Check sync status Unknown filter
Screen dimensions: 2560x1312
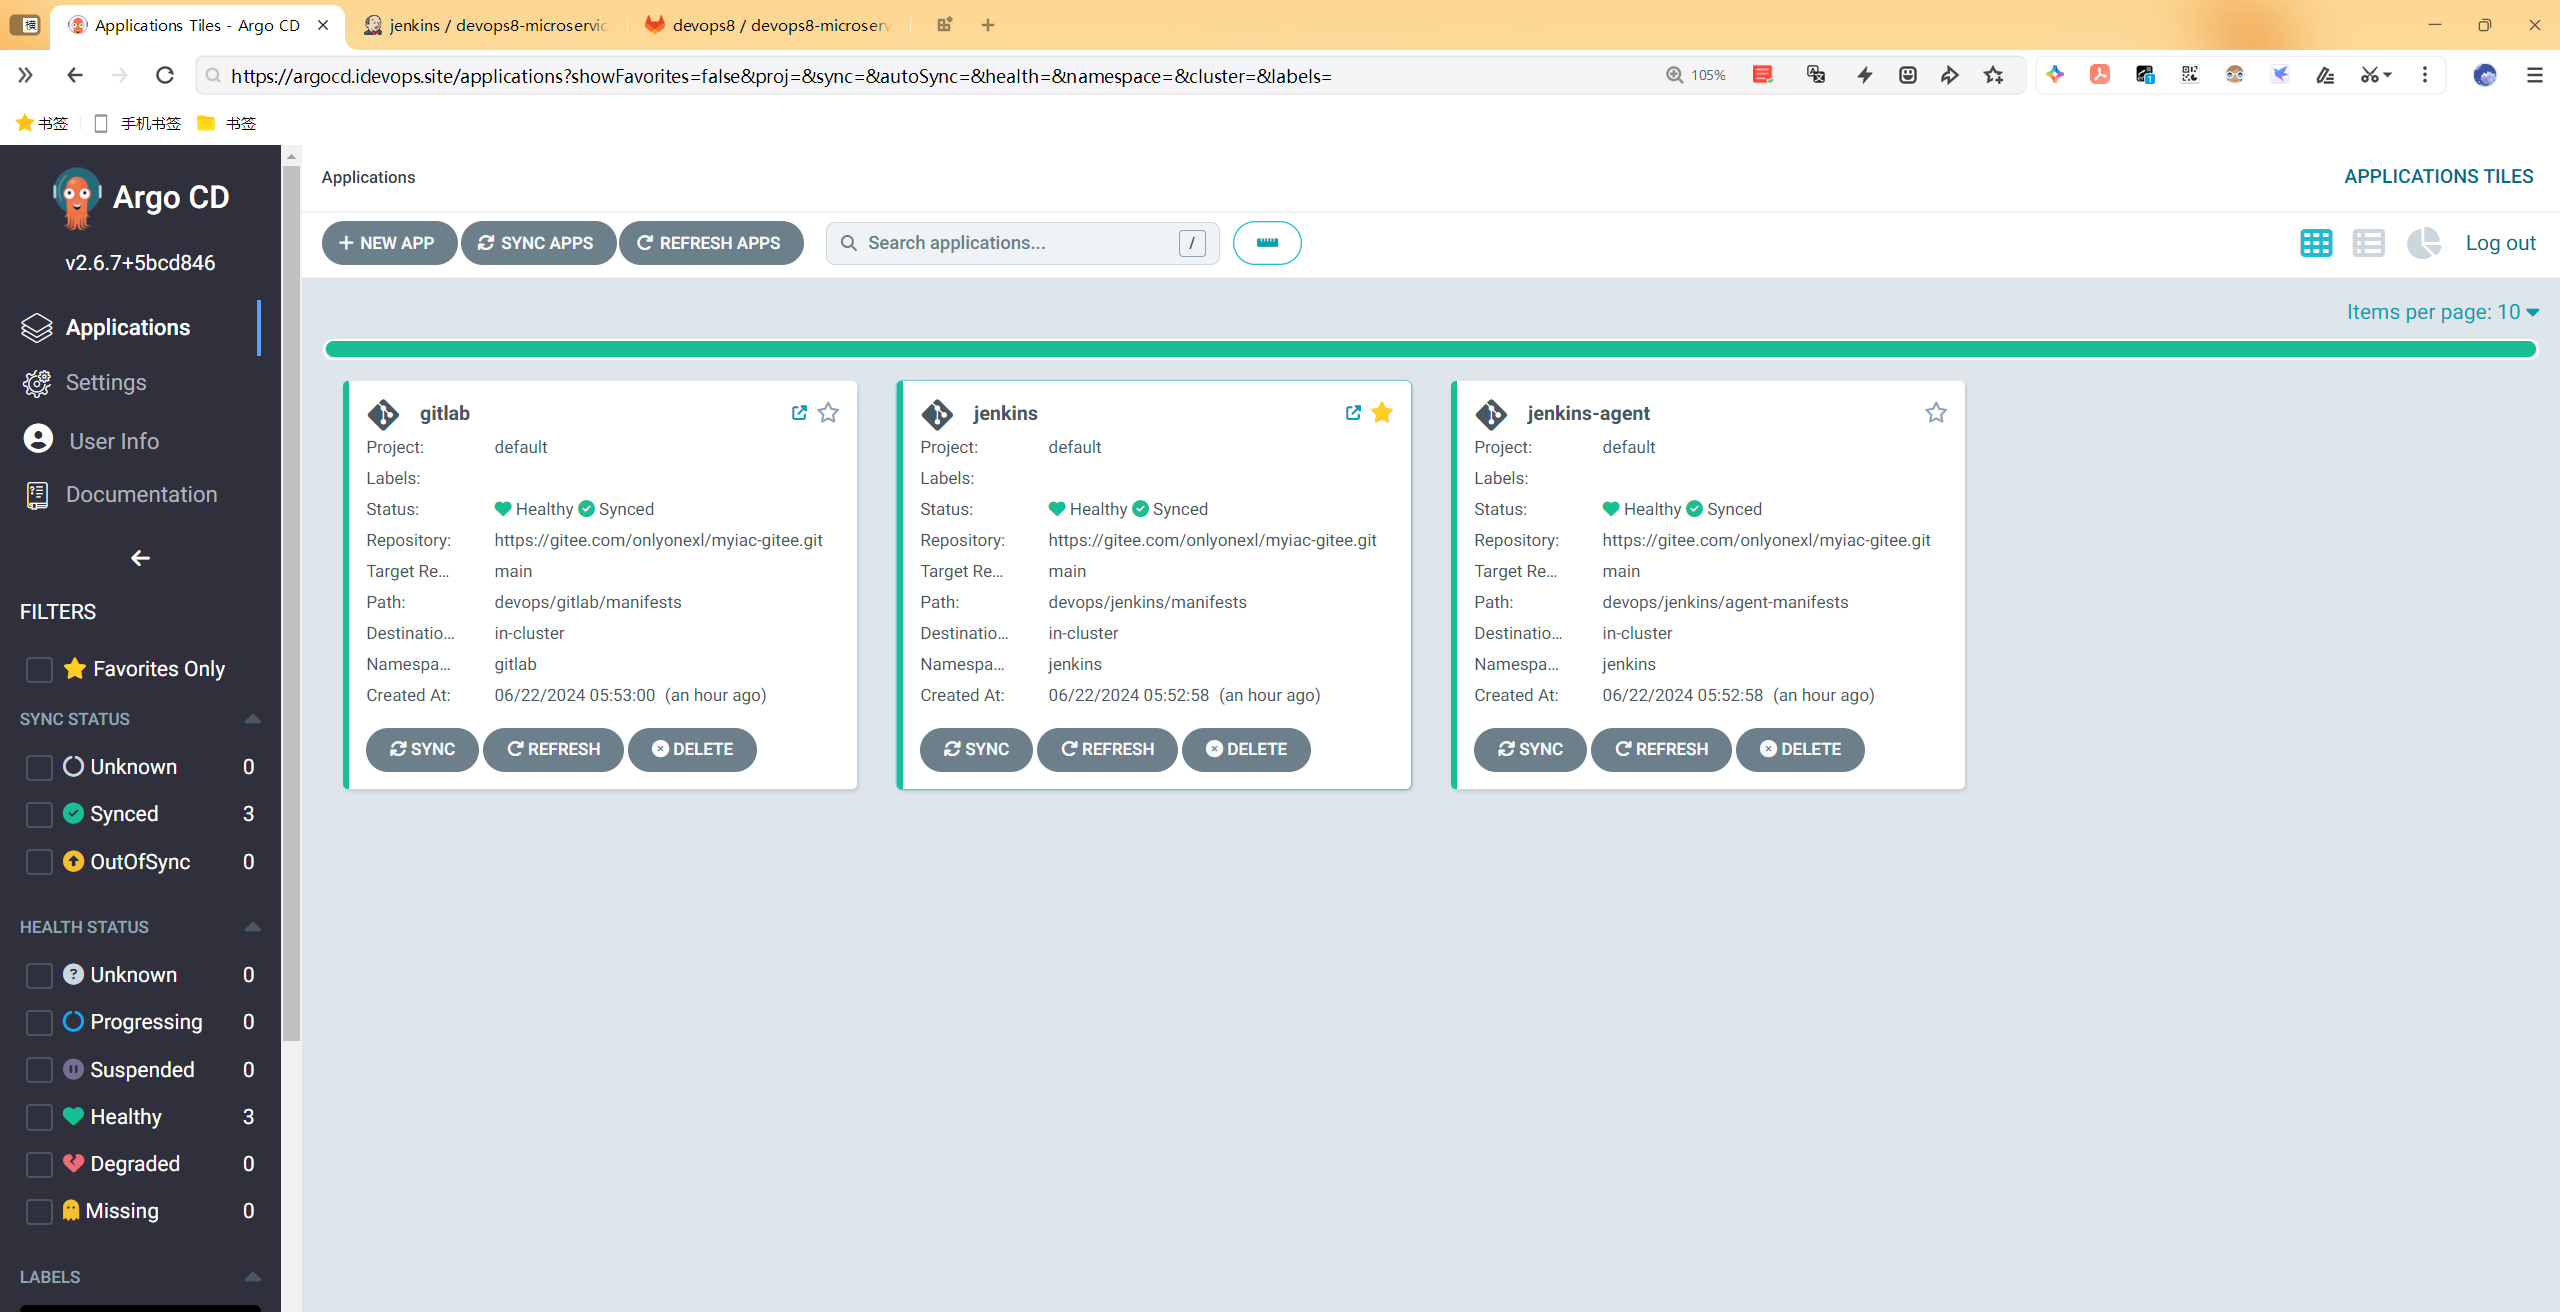(x=39, y=767)
